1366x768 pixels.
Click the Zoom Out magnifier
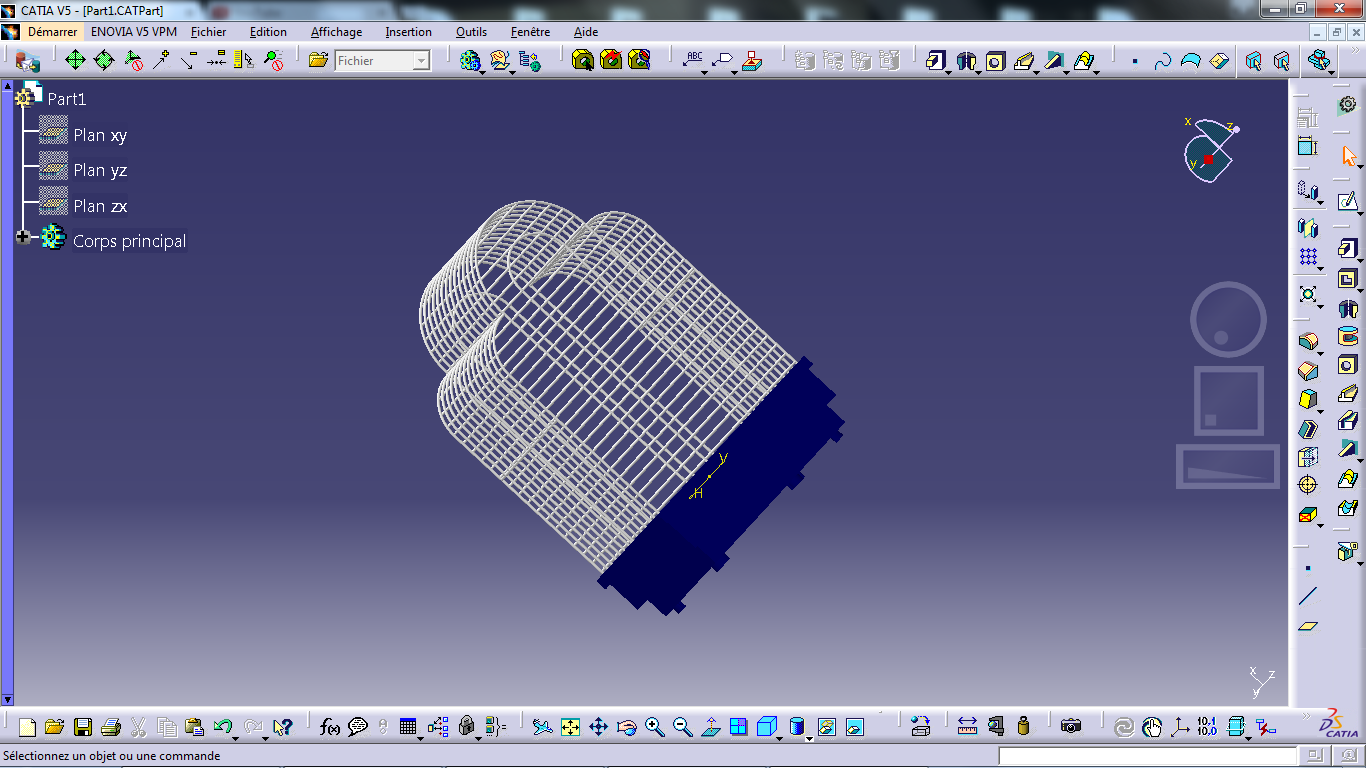(x=682, y=727)
